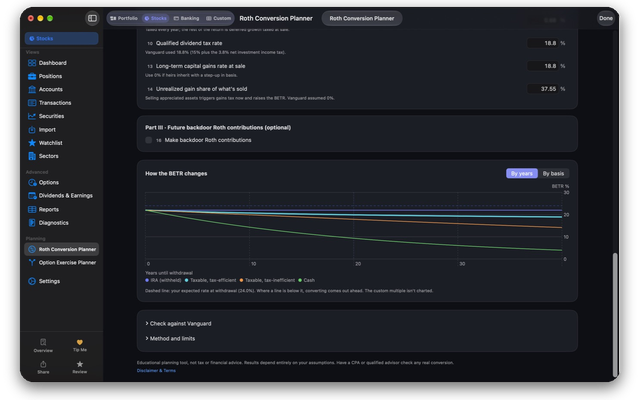Viewport: 640px width, 400px height.
Task: Open Positions briefcase icon
Action: tap(32, 76)
